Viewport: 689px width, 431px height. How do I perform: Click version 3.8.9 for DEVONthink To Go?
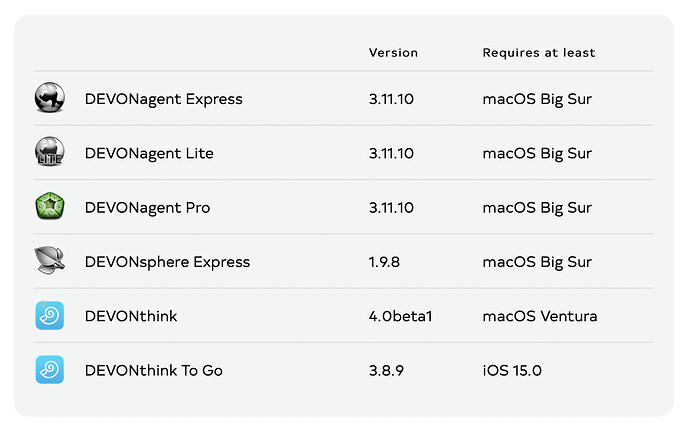[386, 370]
